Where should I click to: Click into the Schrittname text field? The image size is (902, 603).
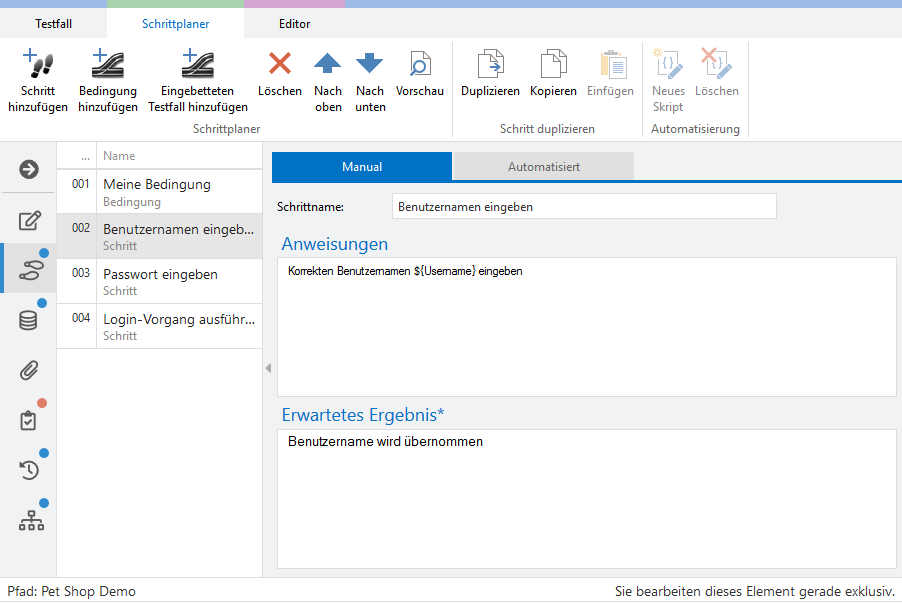pos(584,207)
